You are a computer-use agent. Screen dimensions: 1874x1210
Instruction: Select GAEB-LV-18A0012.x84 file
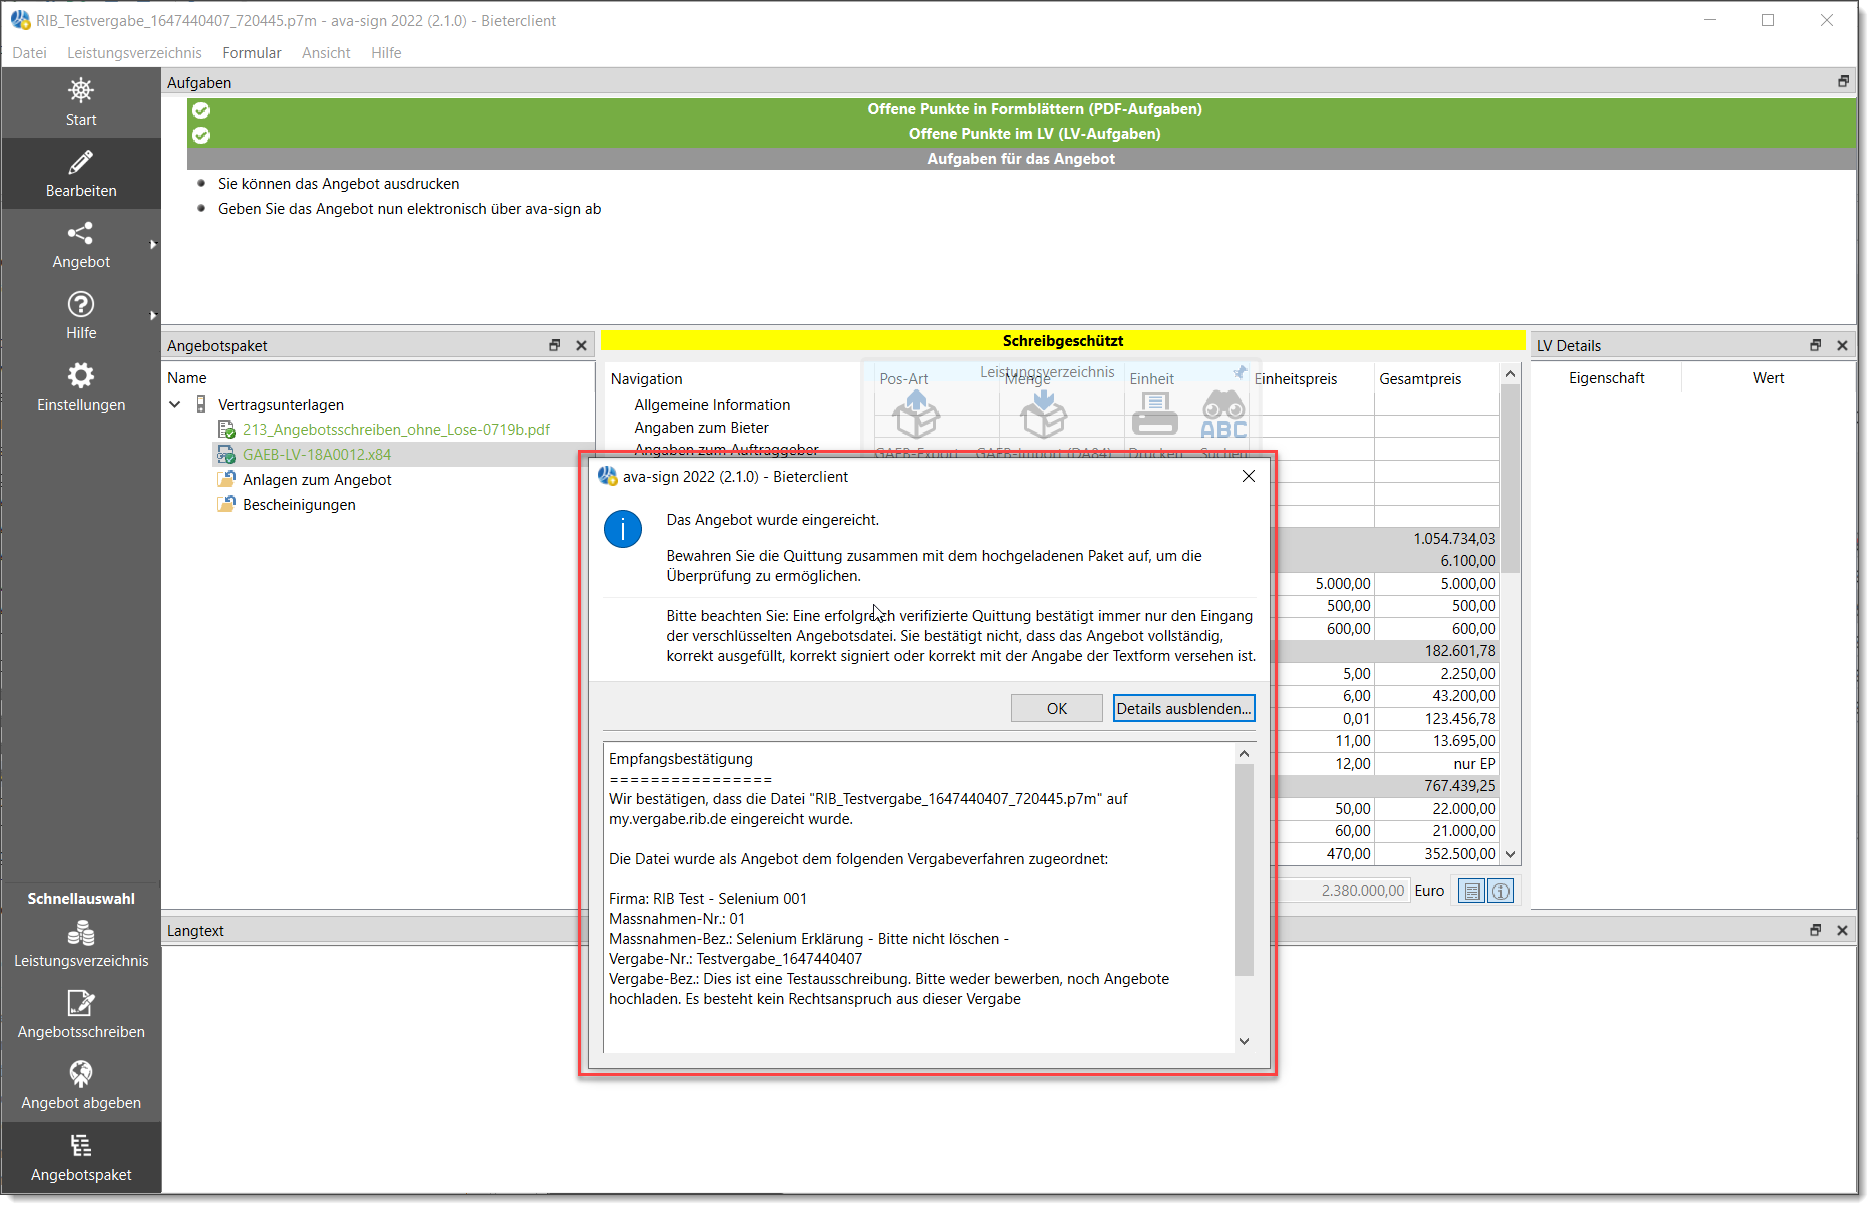coord(317,454)
